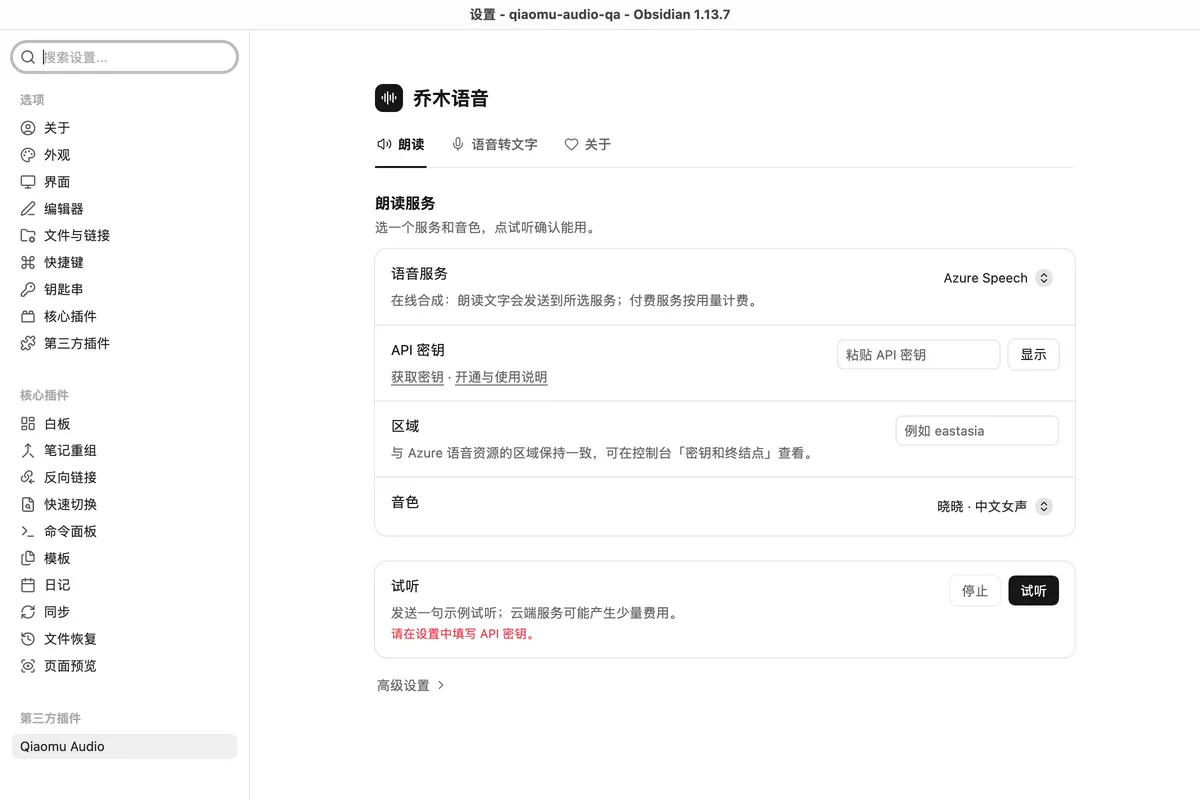Click the black 试听 button
The height and width of the screenshot is (800, 1200).
pos(1033,591)
